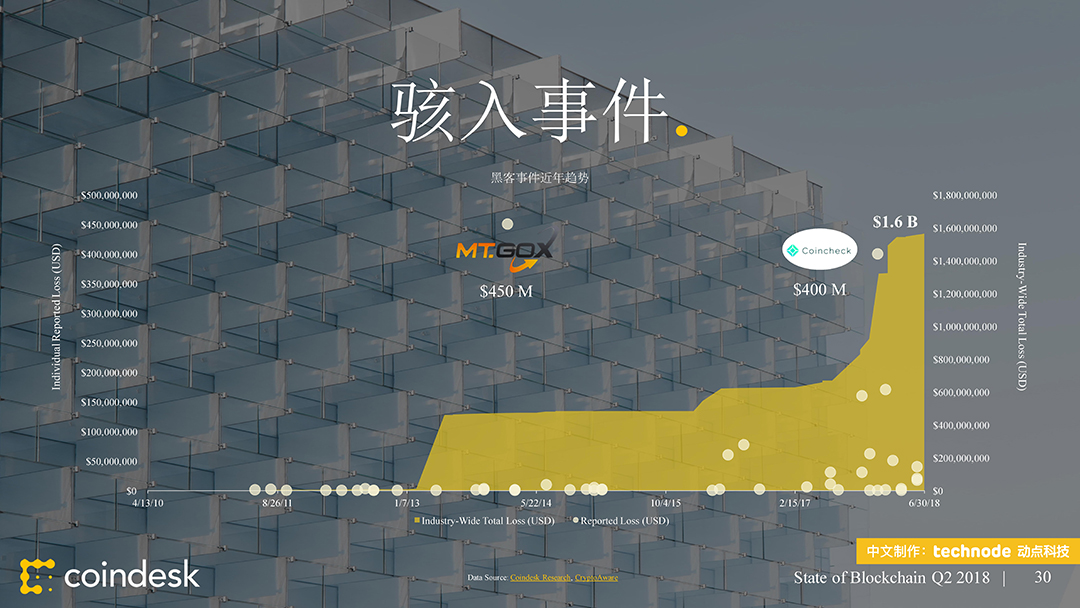
Task: Click the Coincheck logo badge
Action: [820, 251]
